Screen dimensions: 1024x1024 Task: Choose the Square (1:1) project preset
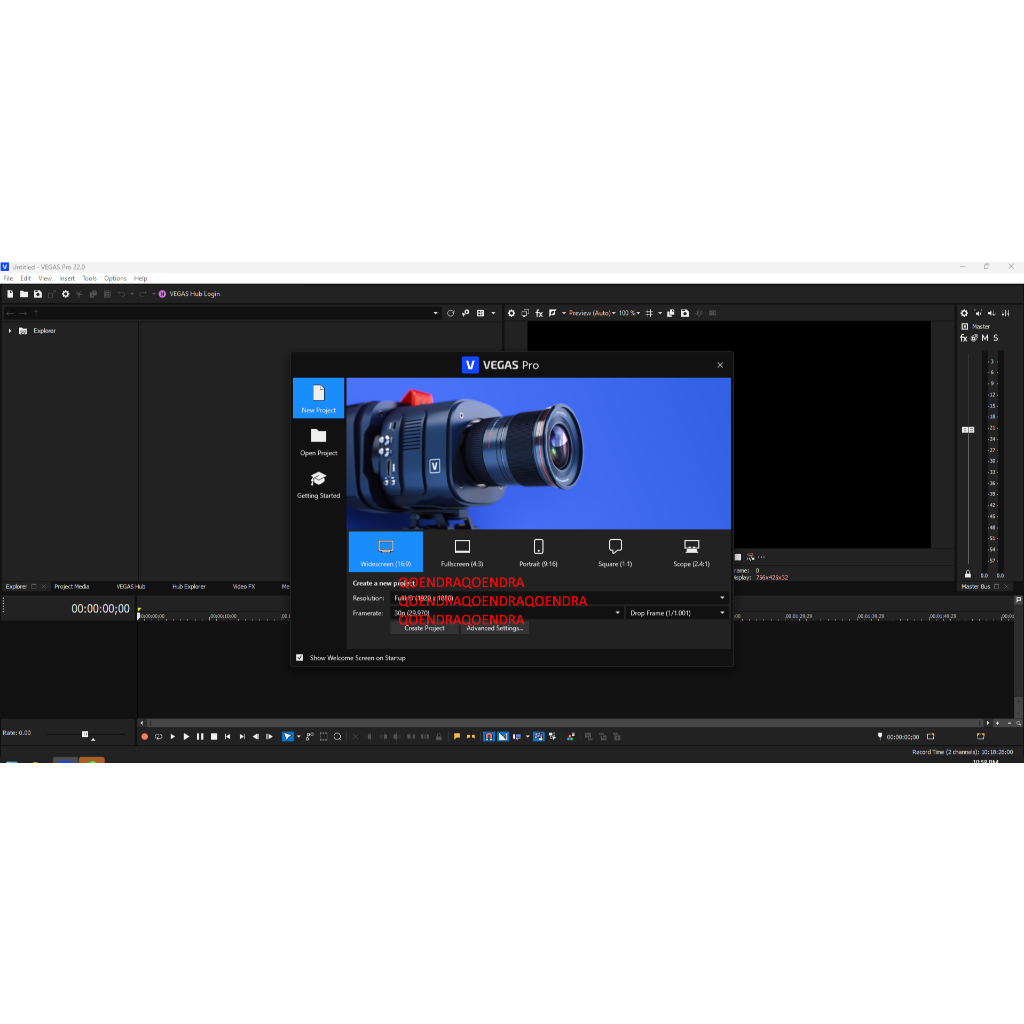click(x=615, y=547)
